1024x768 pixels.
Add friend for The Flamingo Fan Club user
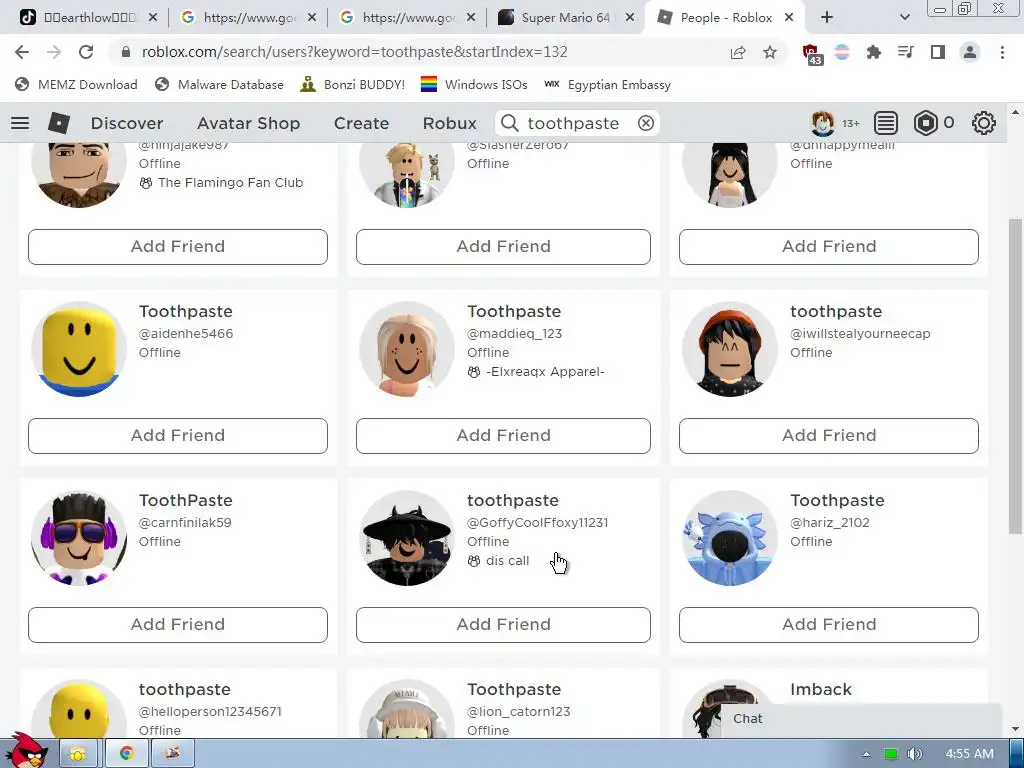(178, 247)
